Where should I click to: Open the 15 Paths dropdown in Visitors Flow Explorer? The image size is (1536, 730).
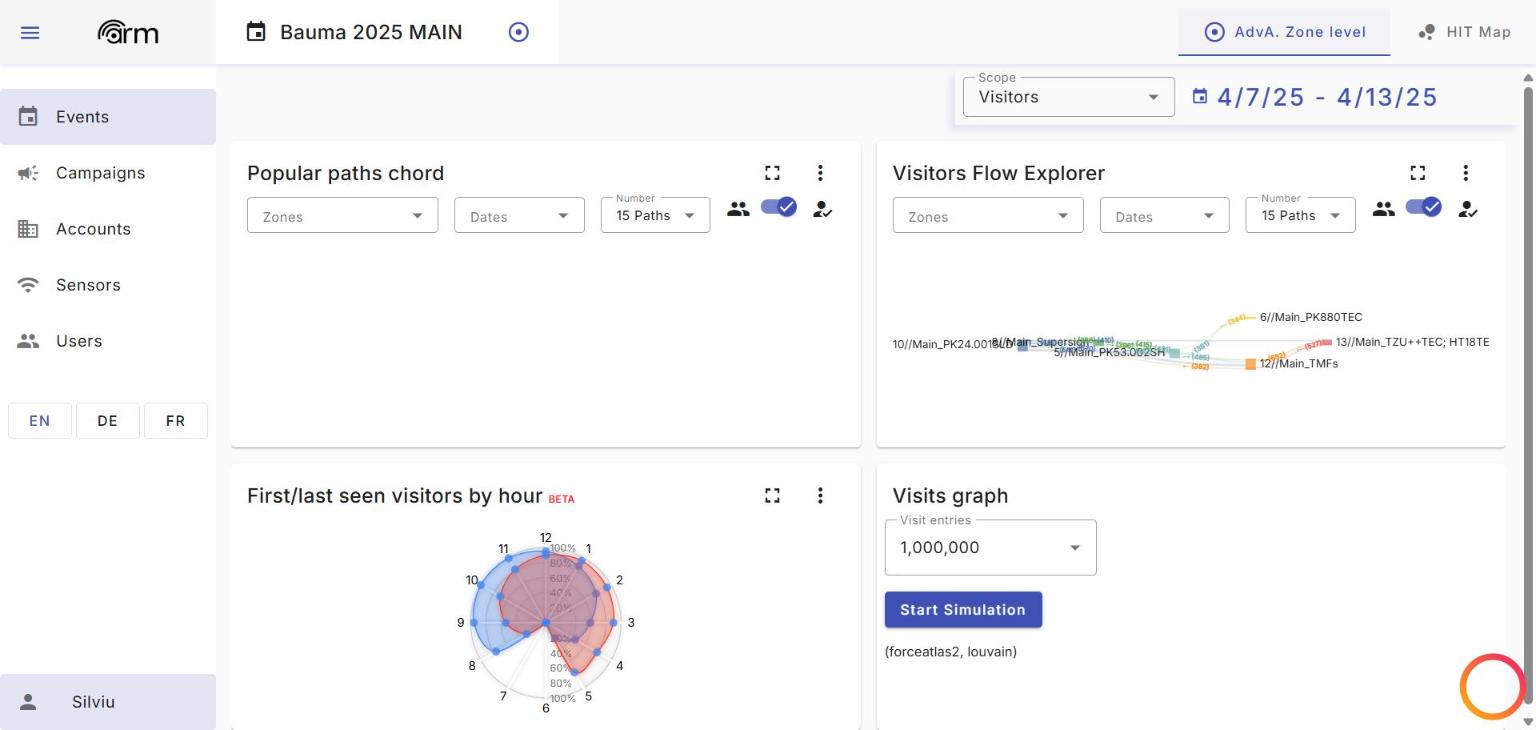(1300, 215)
